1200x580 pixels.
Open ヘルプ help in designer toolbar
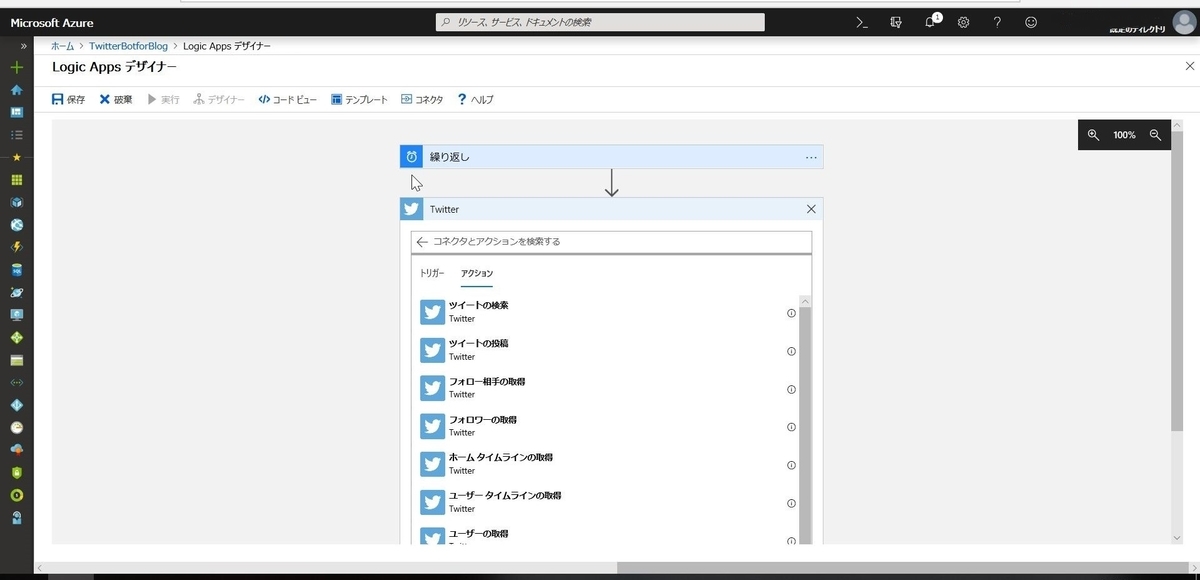[475, 99]
